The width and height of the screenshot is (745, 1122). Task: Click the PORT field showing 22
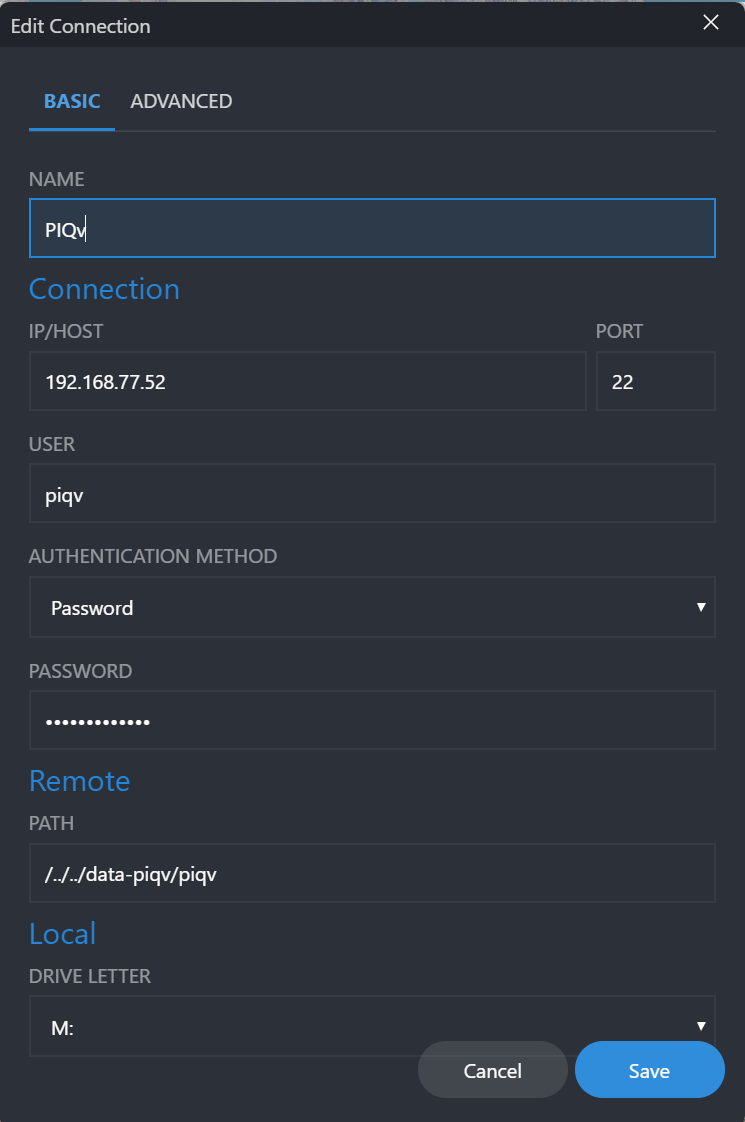pyautogui.click(x=655, y=381)
